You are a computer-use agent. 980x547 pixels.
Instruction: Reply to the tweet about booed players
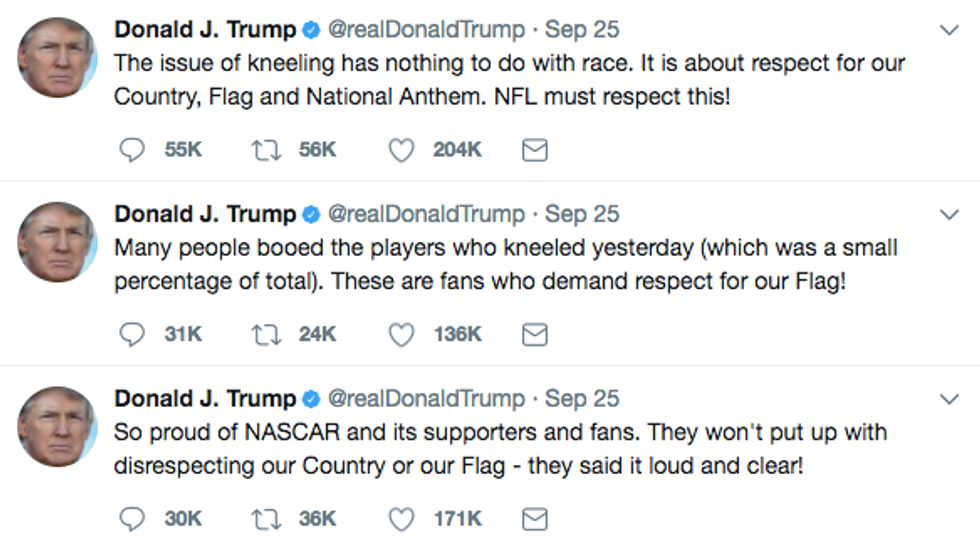(x=132, y=334)
